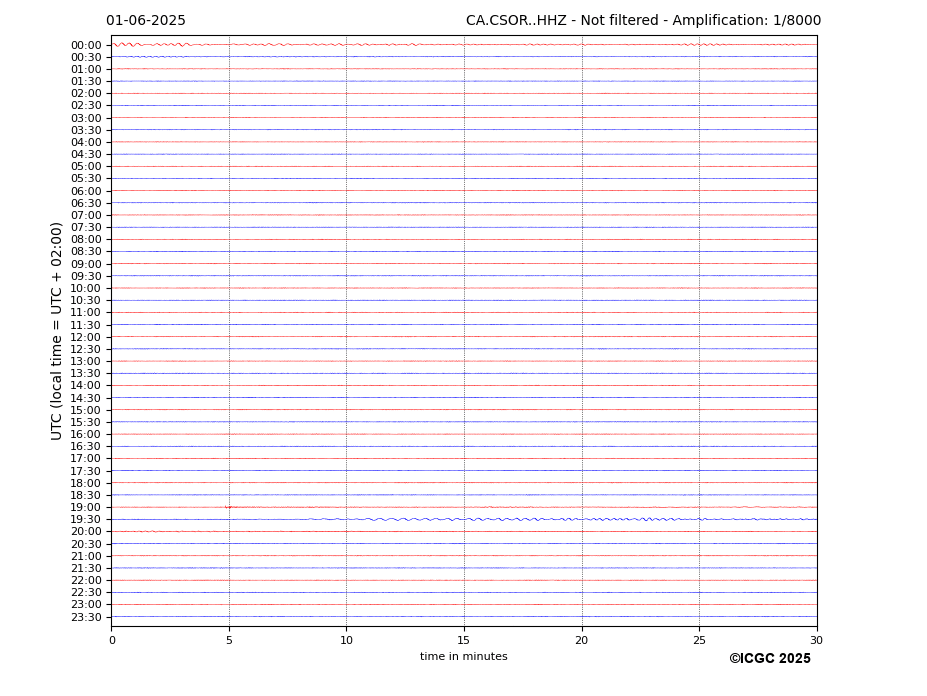
Task: Click the 25 minute axis tick label
Action: tap(699, 640)
